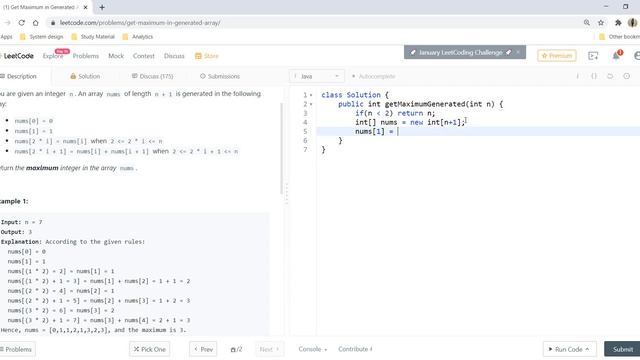Open the Chrome profile avatar

633,23
